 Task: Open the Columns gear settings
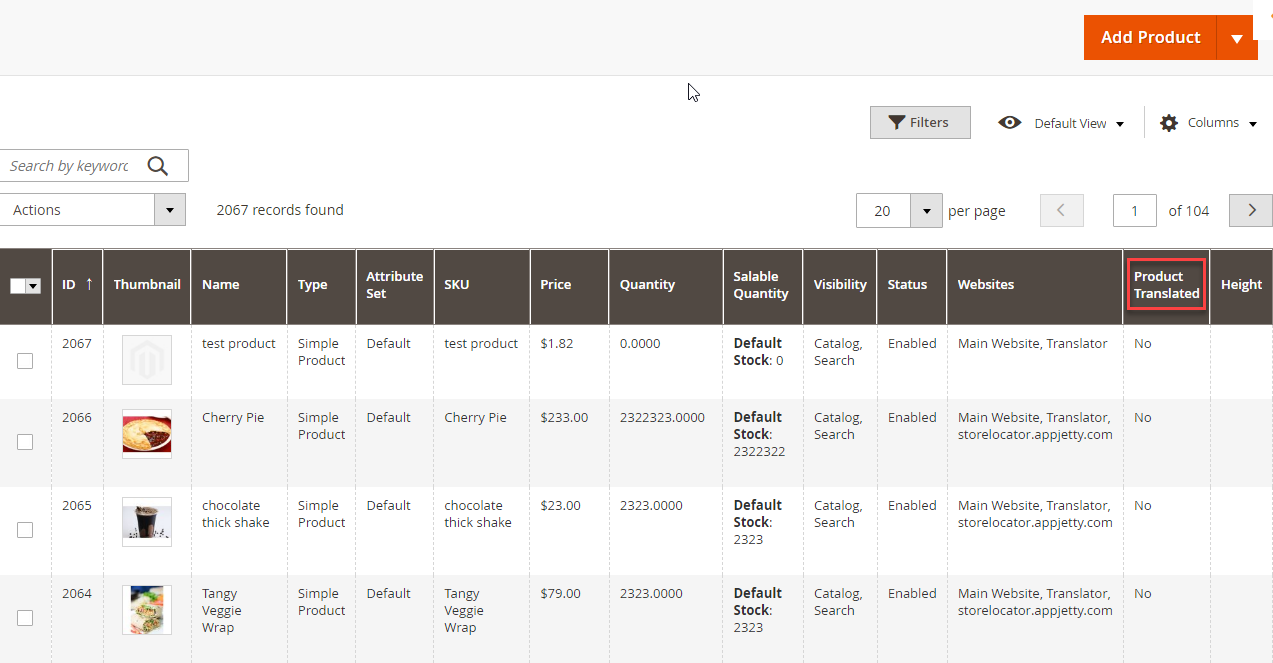pyautogui.click(x=1169, y=123)
